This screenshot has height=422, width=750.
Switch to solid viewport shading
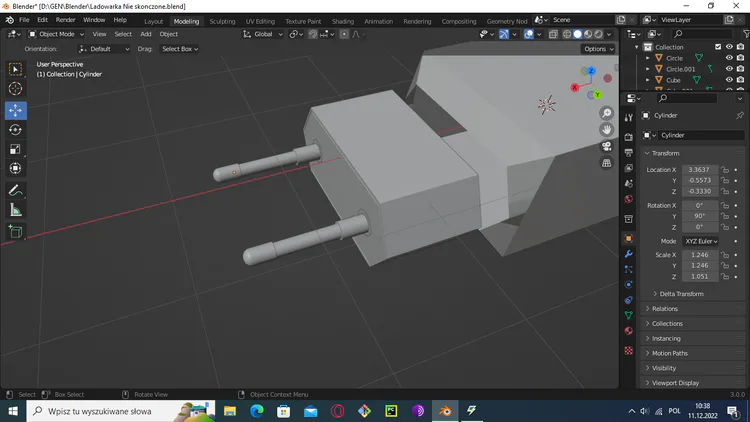577,34
